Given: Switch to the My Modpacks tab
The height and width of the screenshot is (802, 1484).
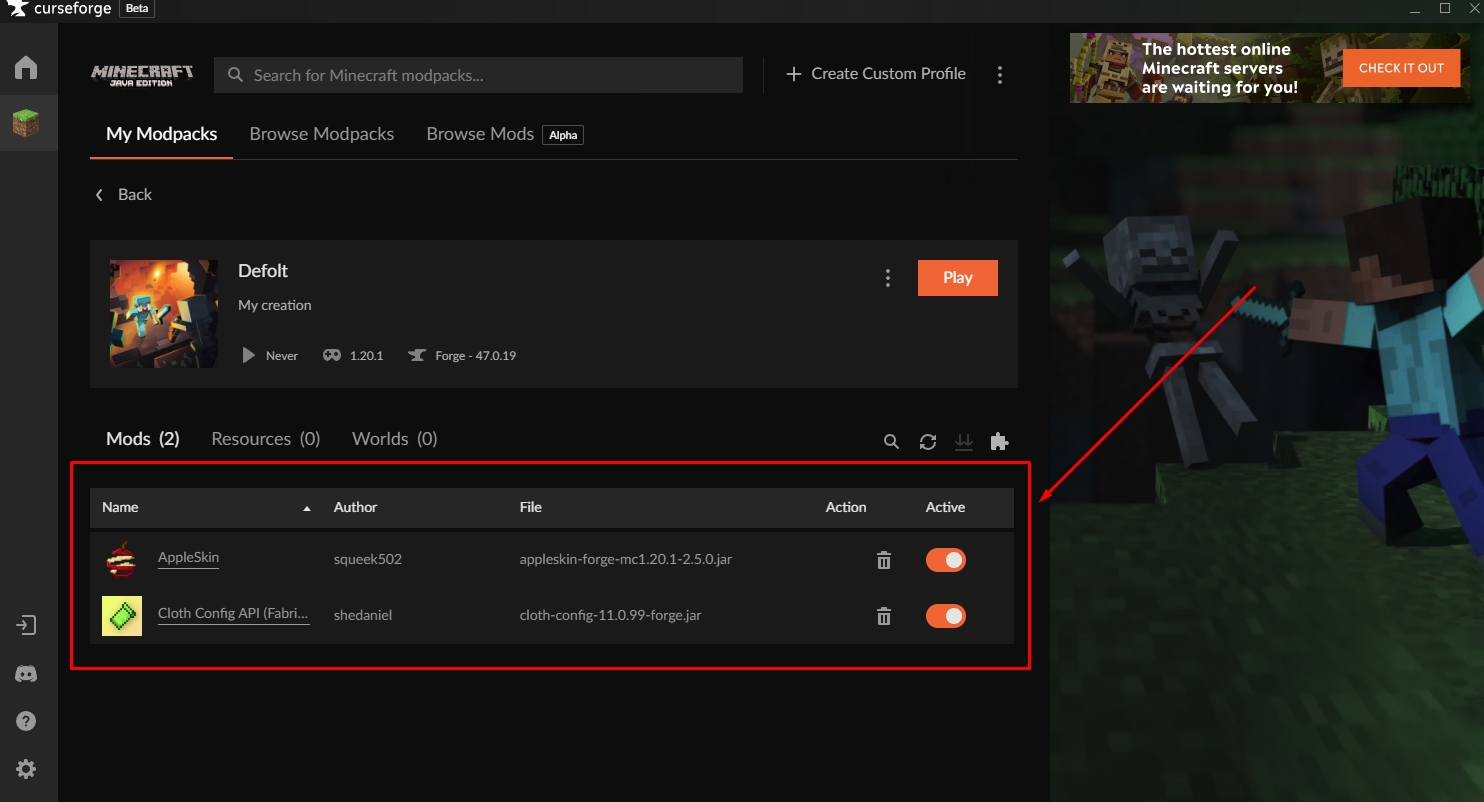Looking at the screenshot, I should coord(162,134).
